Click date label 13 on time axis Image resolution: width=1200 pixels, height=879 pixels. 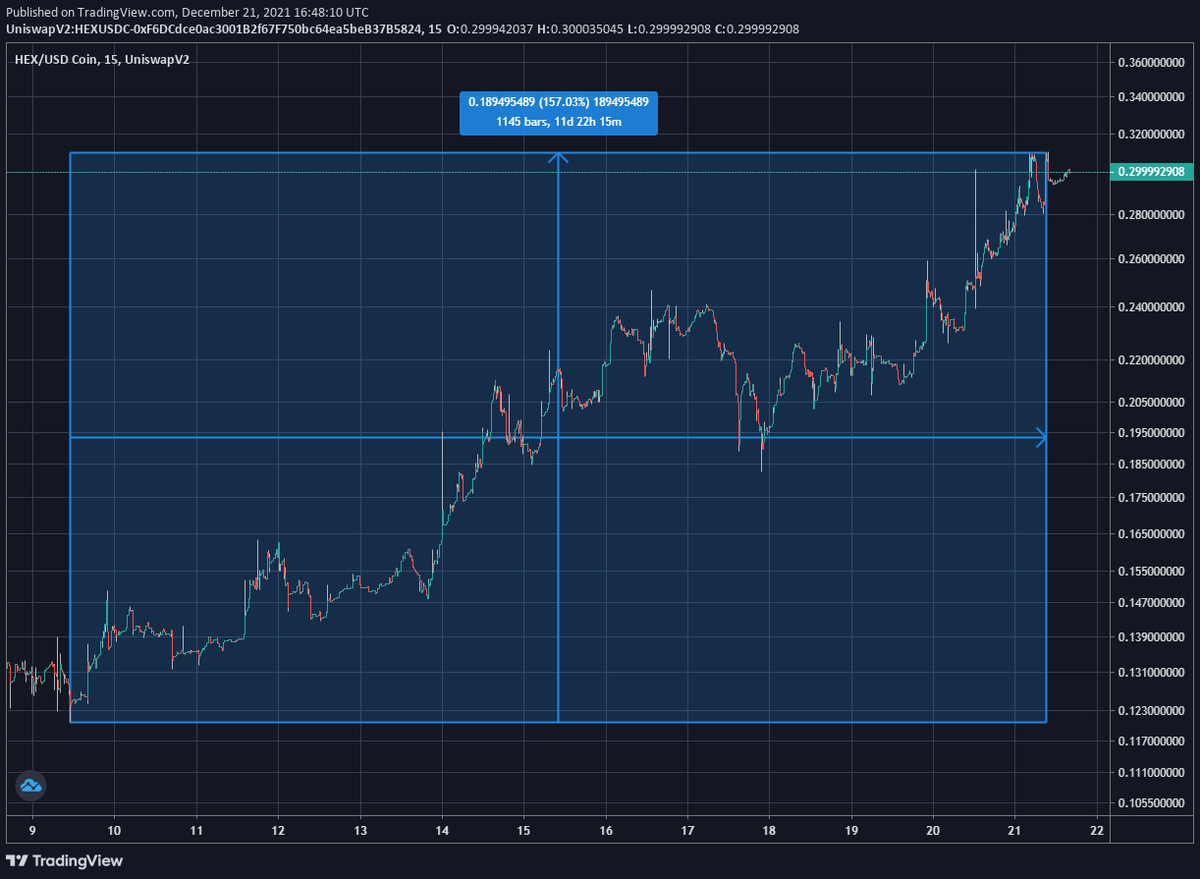click(x=360, y=830)
